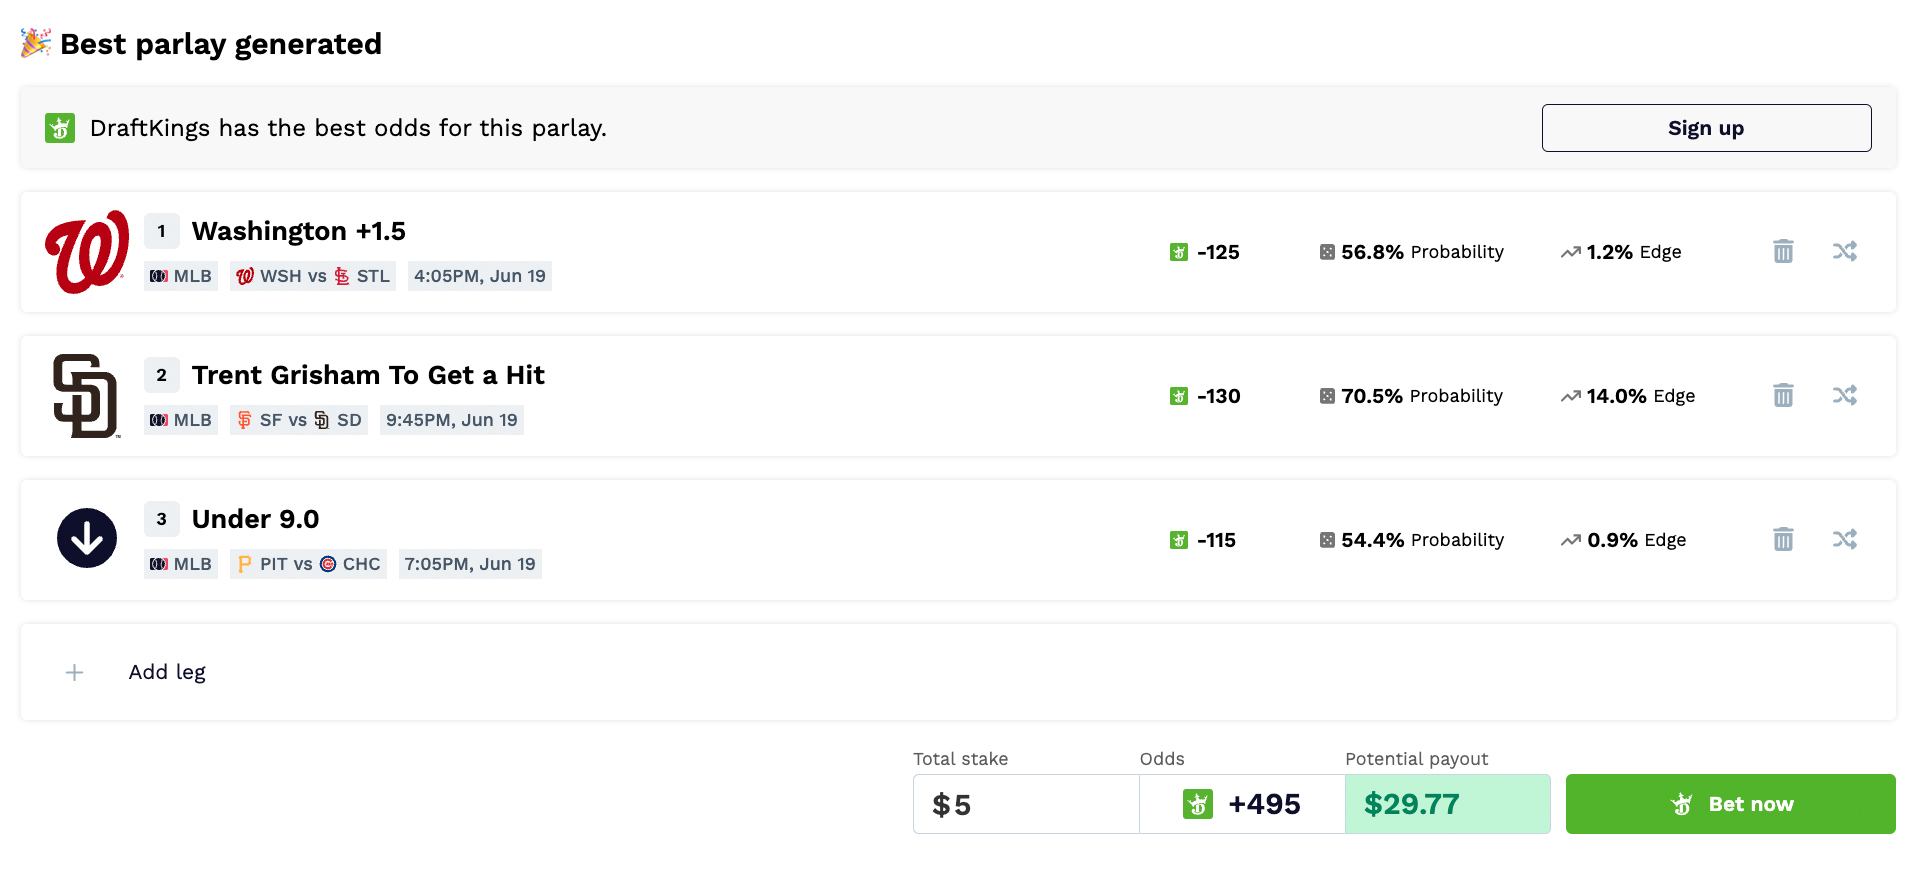
Task: Select the SF vs SD matchup tag
Action: [299, 420]
